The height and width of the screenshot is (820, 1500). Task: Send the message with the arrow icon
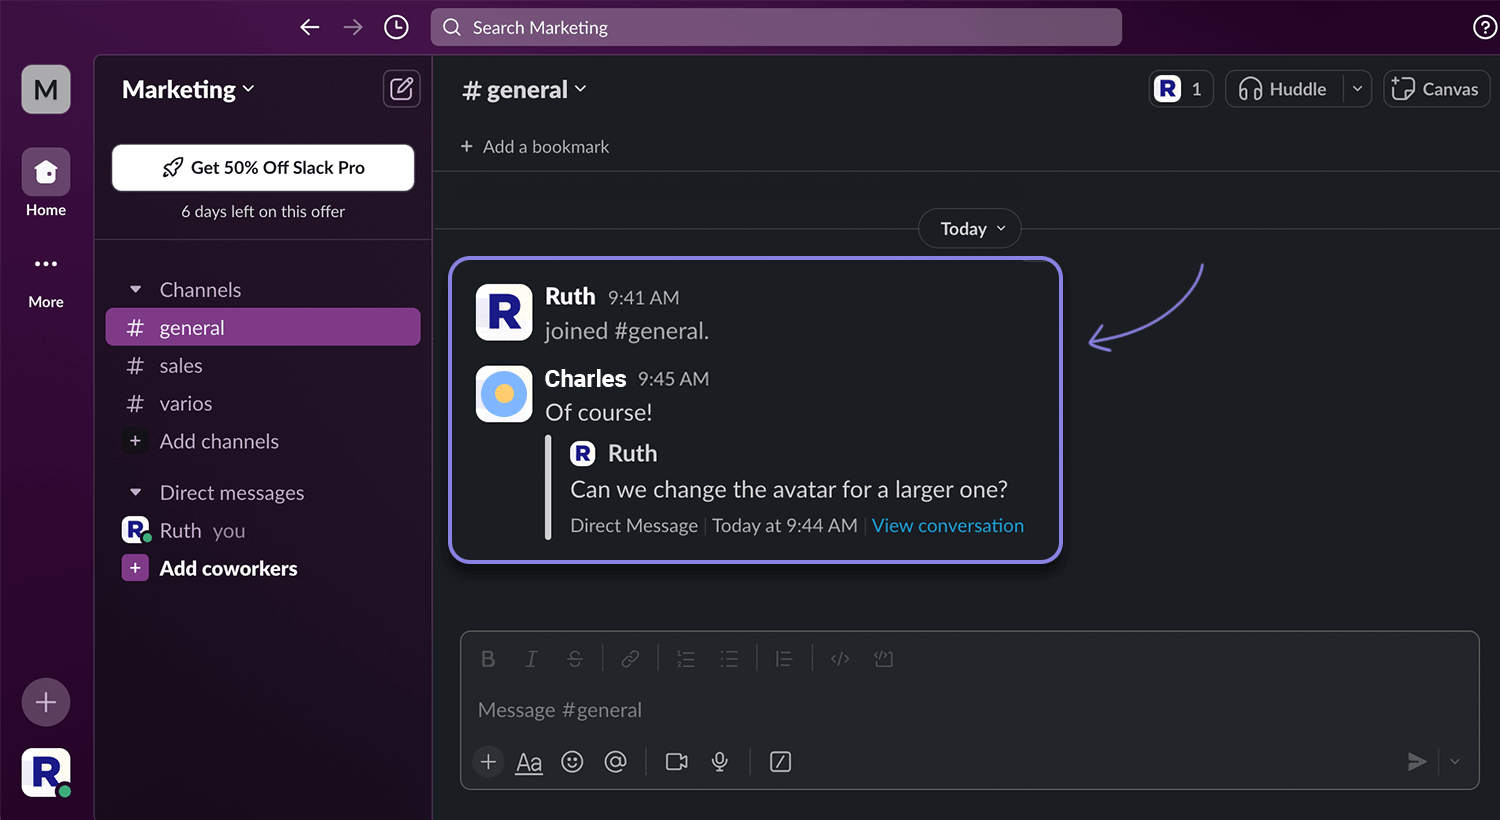[x=1417, y=762]
